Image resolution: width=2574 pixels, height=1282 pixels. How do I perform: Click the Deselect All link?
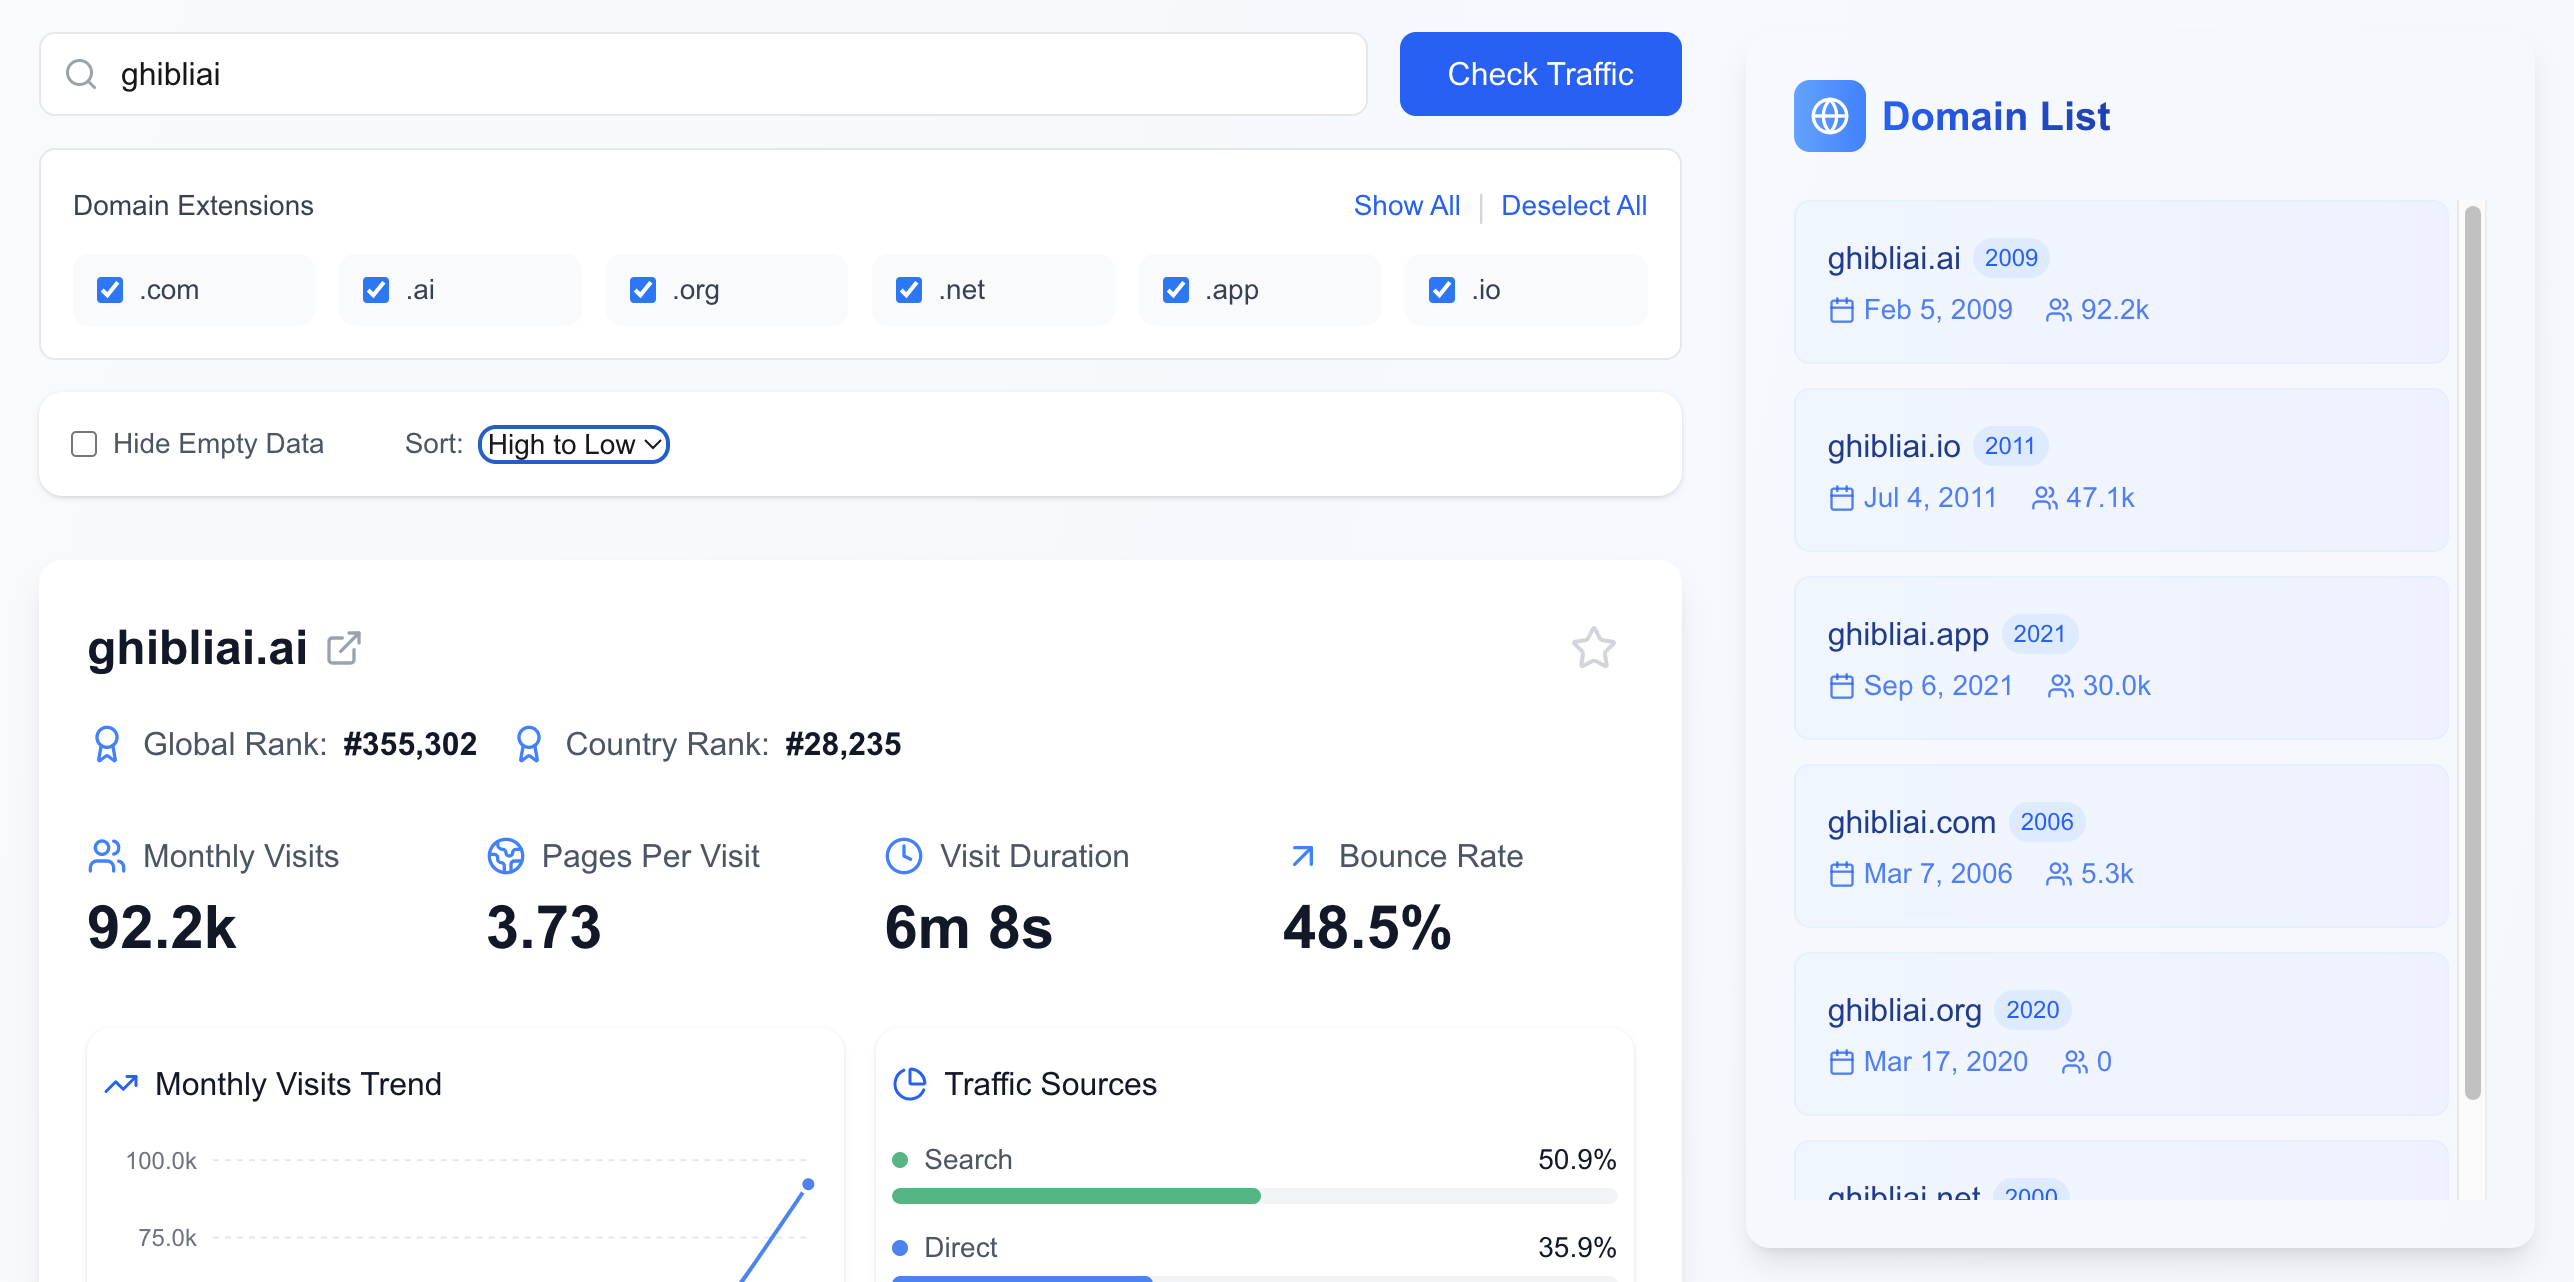point(1574,206)
